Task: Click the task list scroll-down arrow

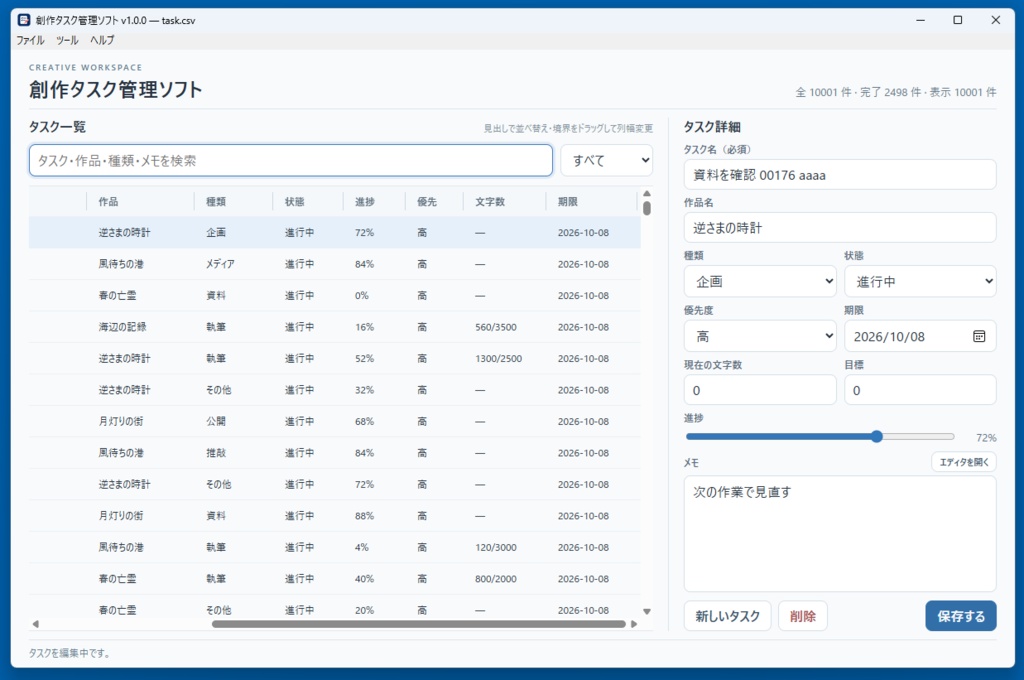Action: coord(647,612)
